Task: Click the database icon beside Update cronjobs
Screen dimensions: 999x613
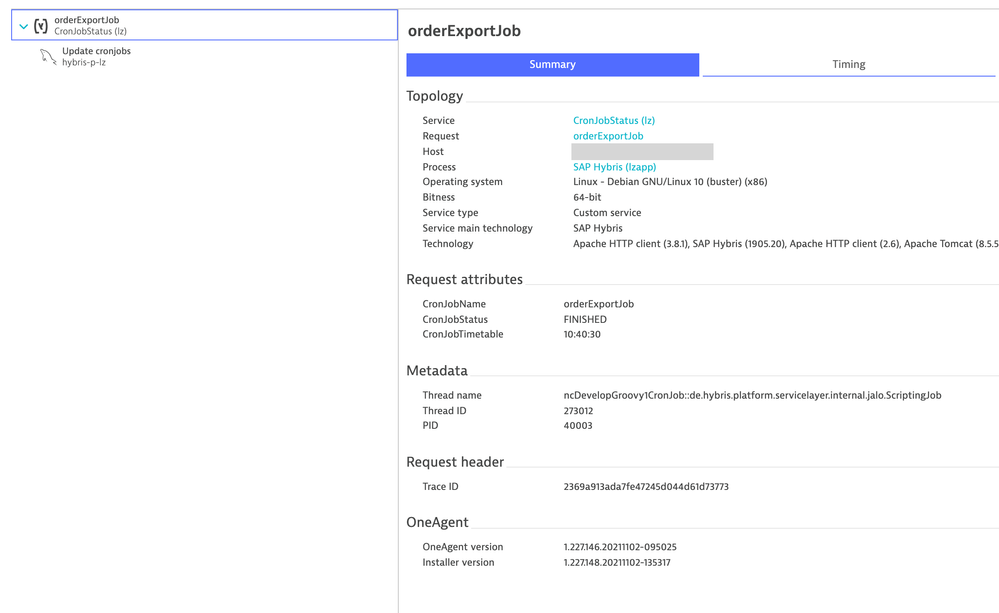Action: click(x=48, y=57)
